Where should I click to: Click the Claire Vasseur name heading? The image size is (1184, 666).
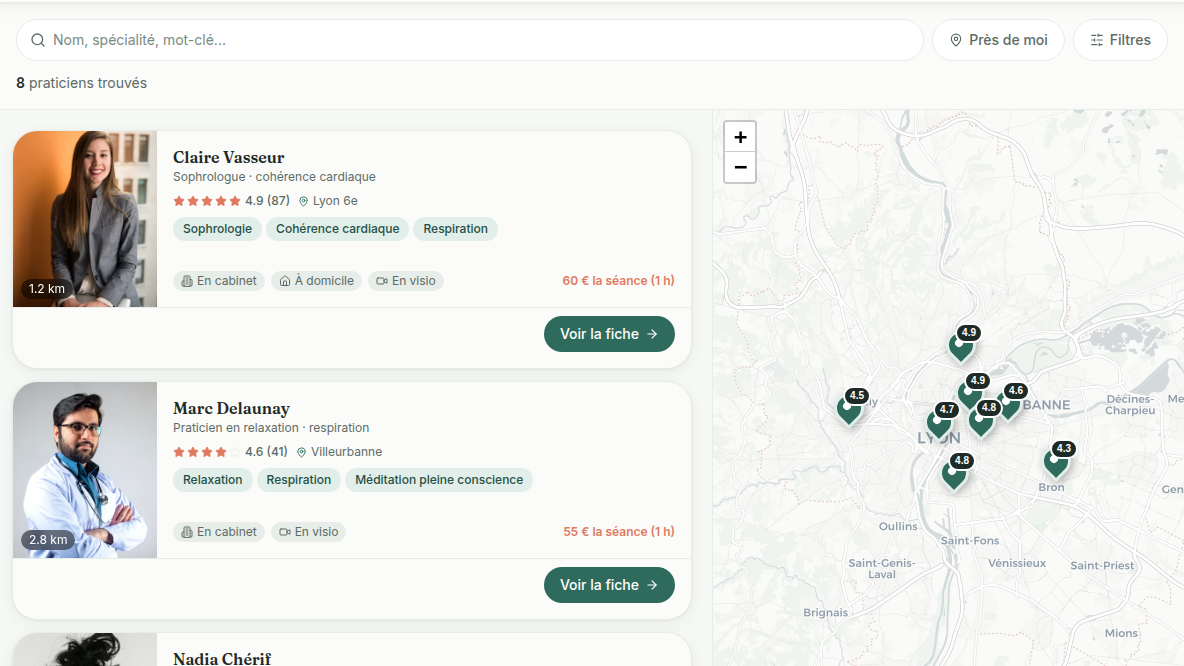(229, 157)
